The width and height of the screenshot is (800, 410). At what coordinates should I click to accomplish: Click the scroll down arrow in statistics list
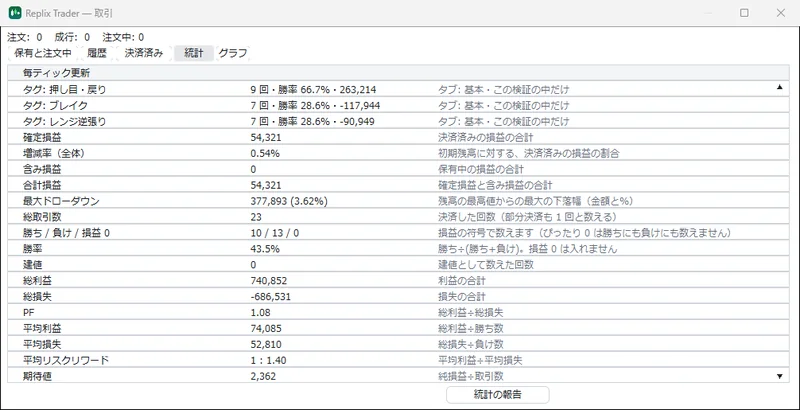pos(779,376)
